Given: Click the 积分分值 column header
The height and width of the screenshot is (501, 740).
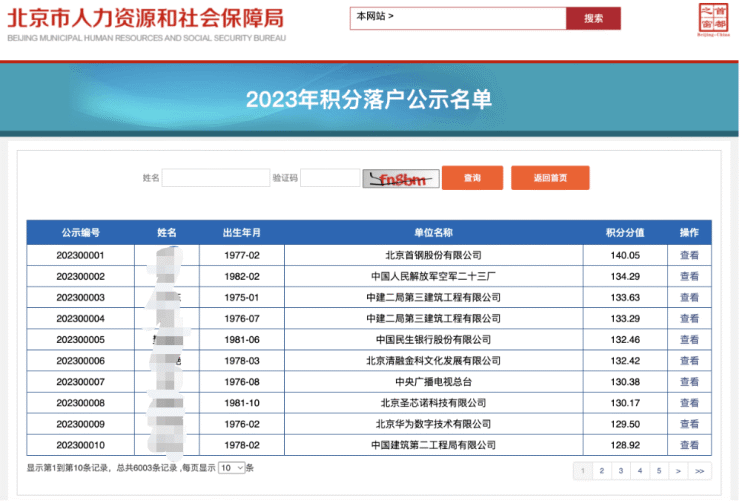Looking at the screenshot, I should coord(624,233).
